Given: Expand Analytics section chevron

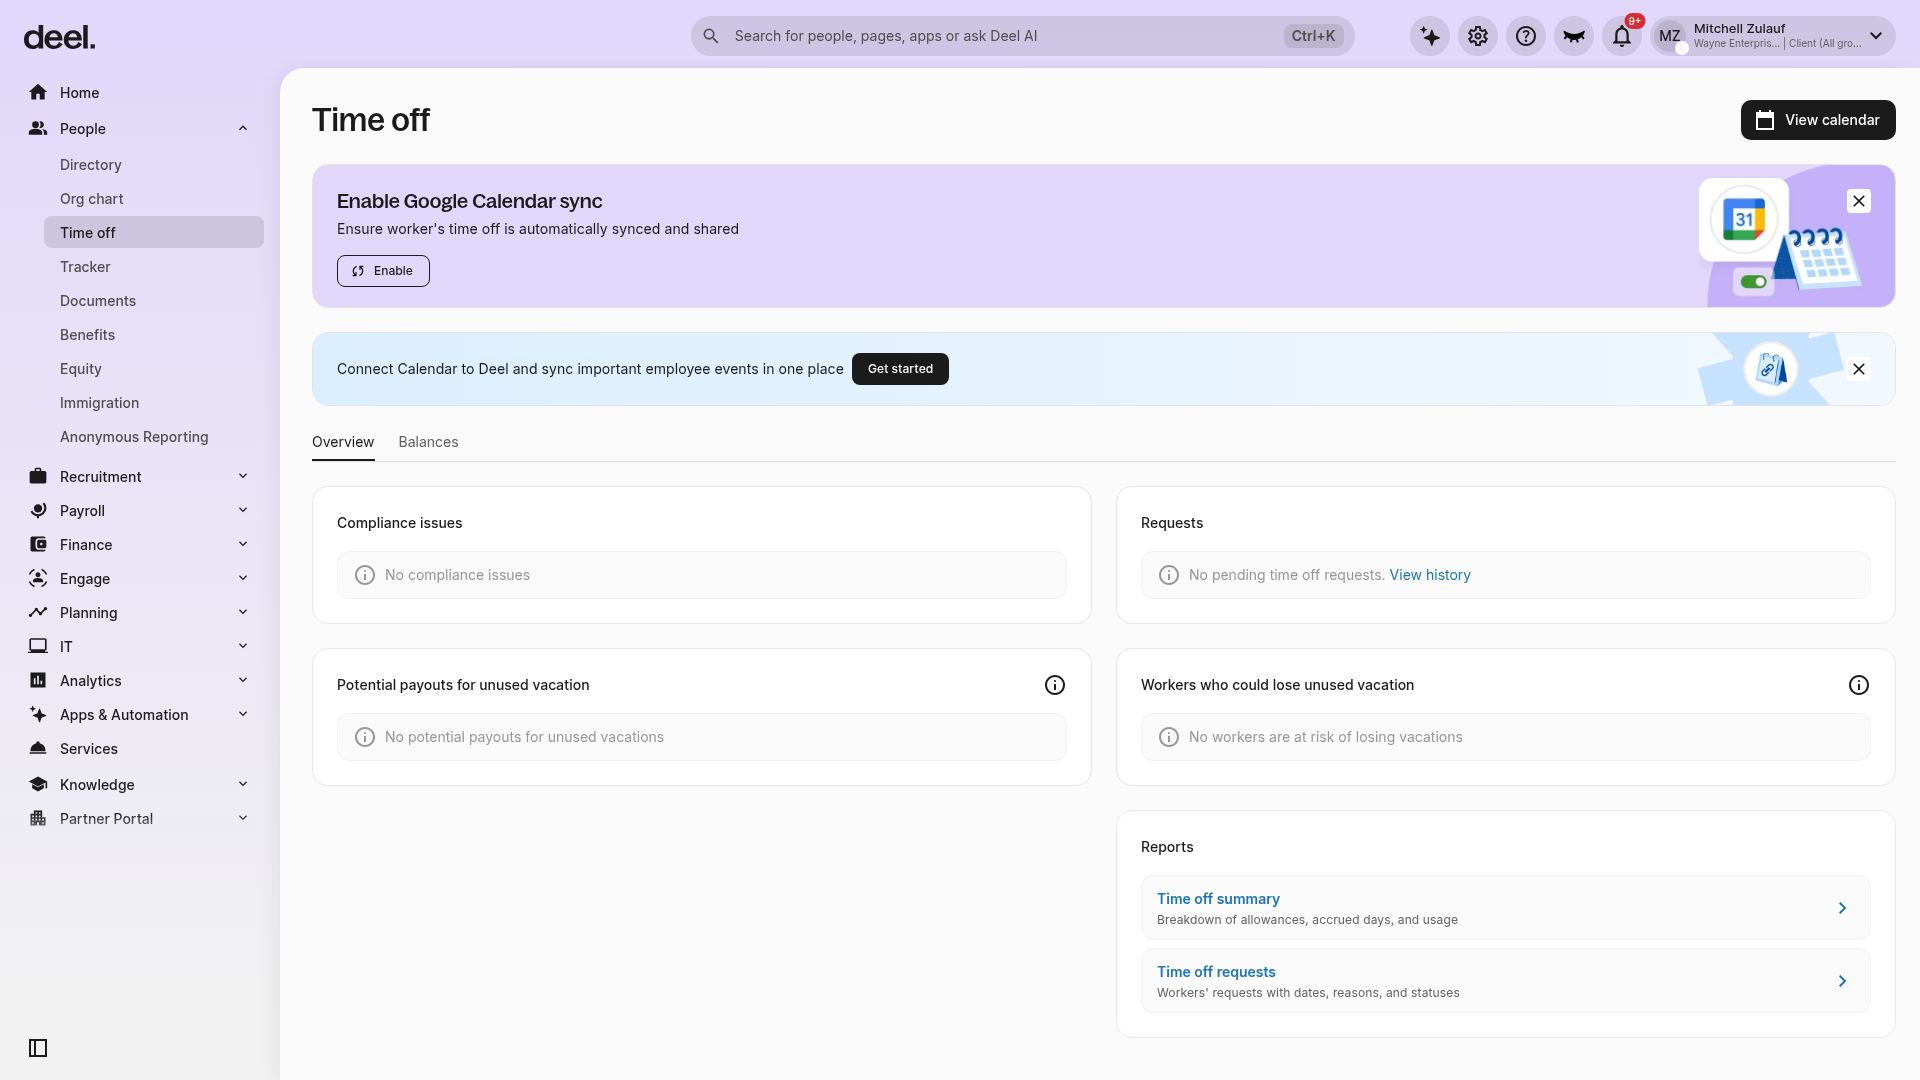Looking at the screenshot, I should click(243, 680).
